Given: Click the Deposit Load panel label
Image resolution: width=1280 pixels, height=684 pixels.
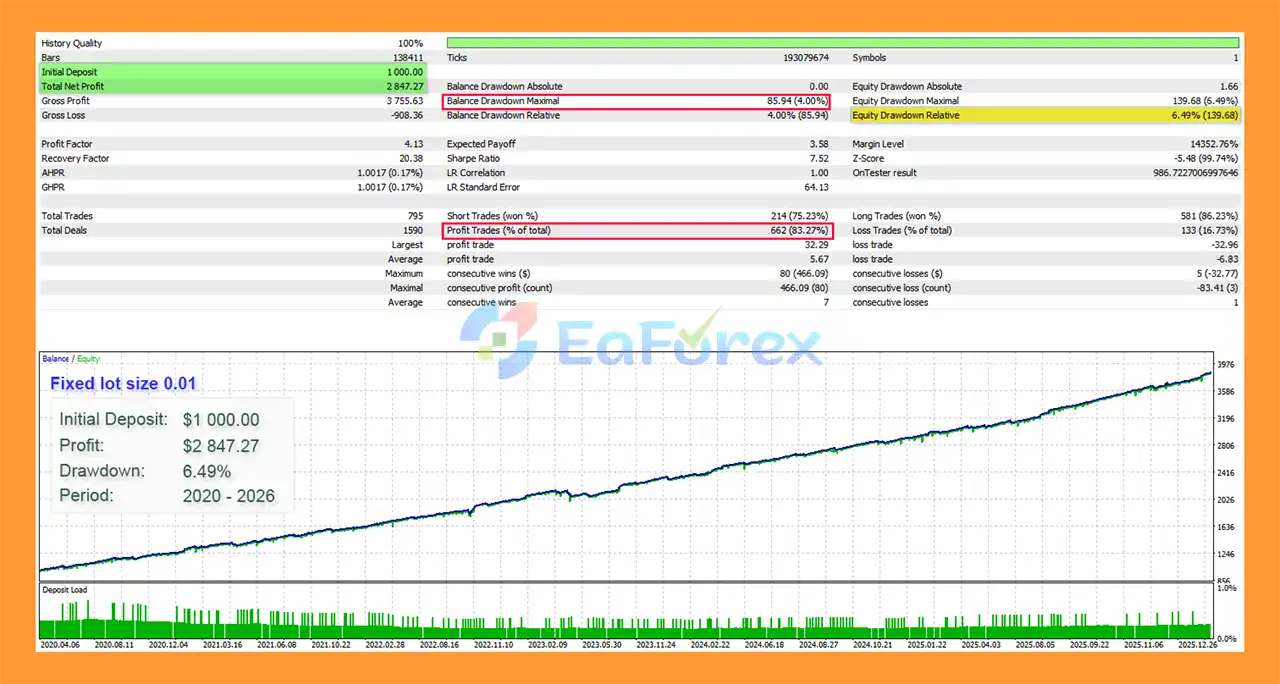Looking at the screenshot, I should [64, 590].
